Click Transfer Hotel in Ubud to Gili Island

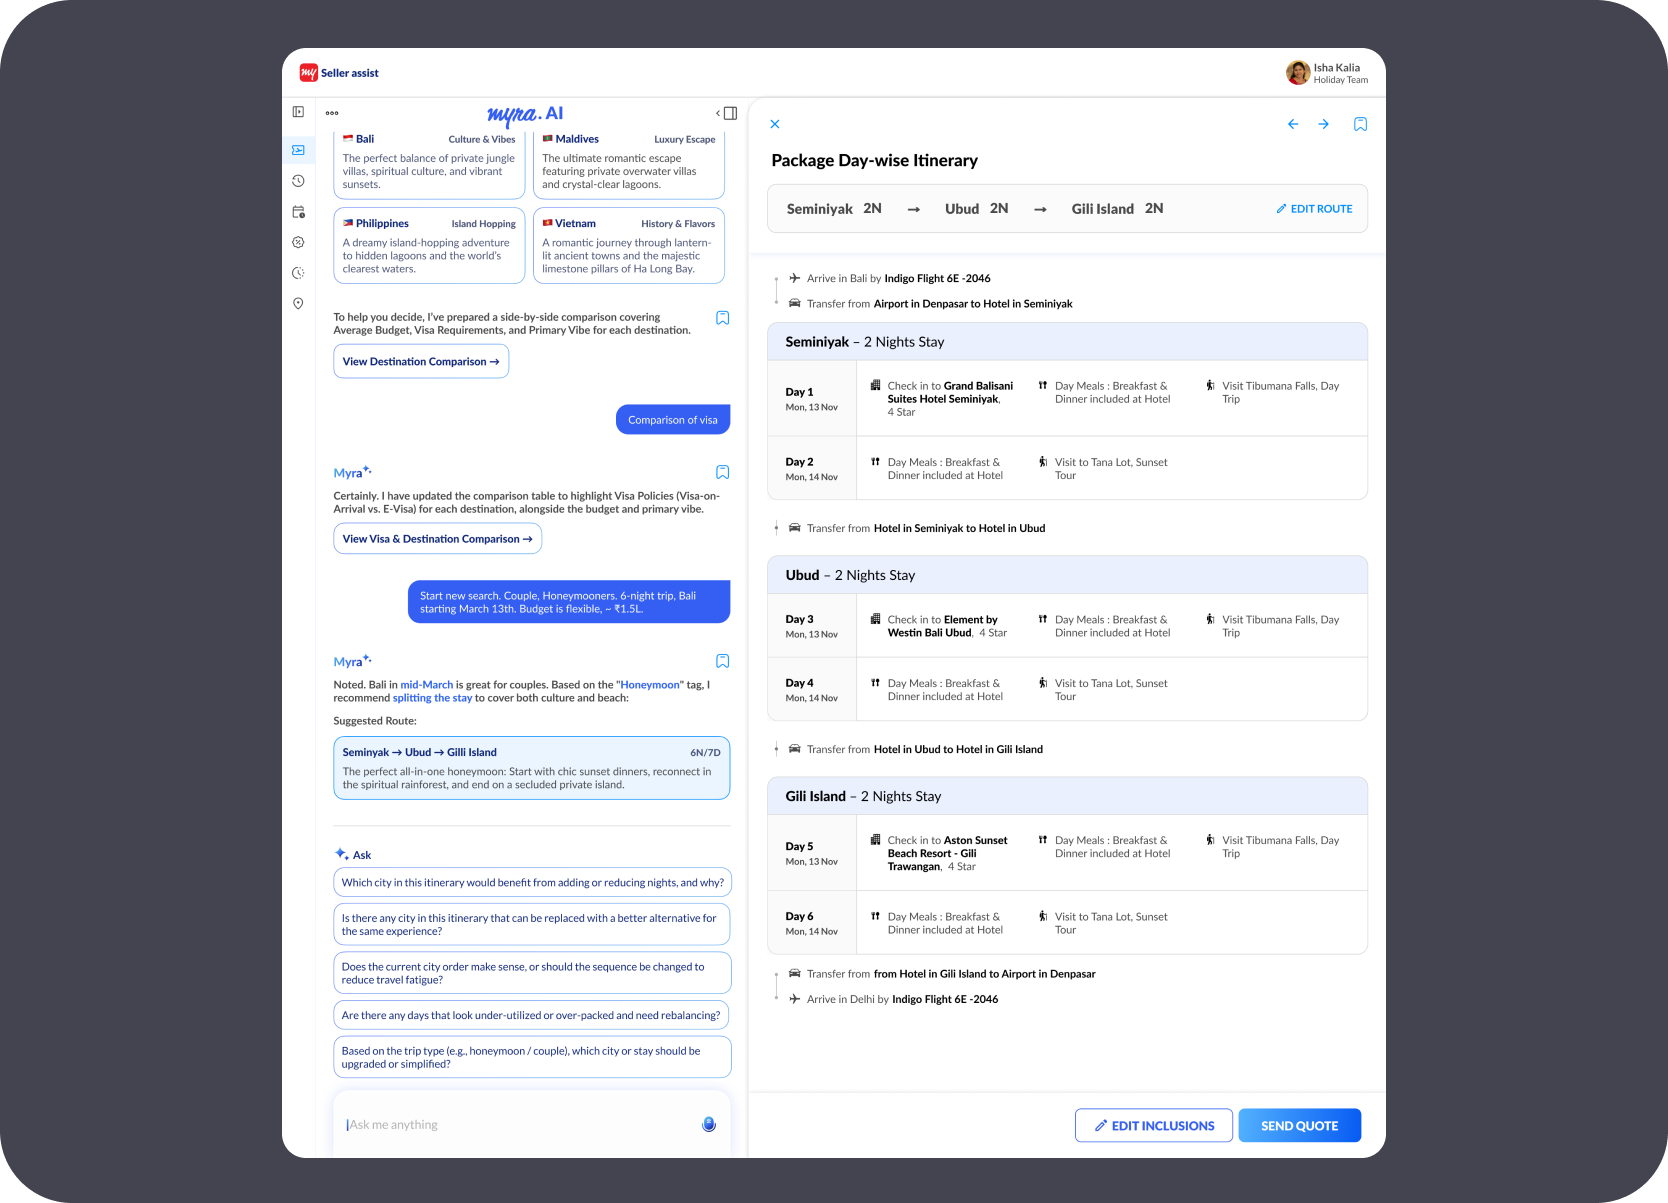click(x=916, y=749)
